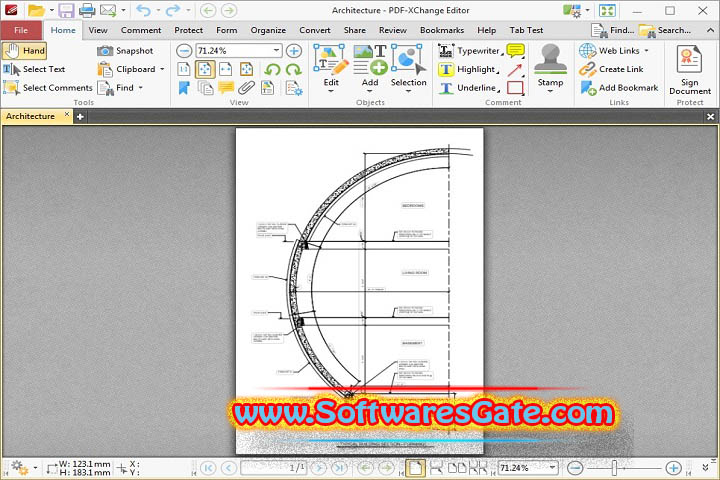Screen dimensions: 720x480
Task: Take a Snapshot of the page
Action: click(125, 51)
